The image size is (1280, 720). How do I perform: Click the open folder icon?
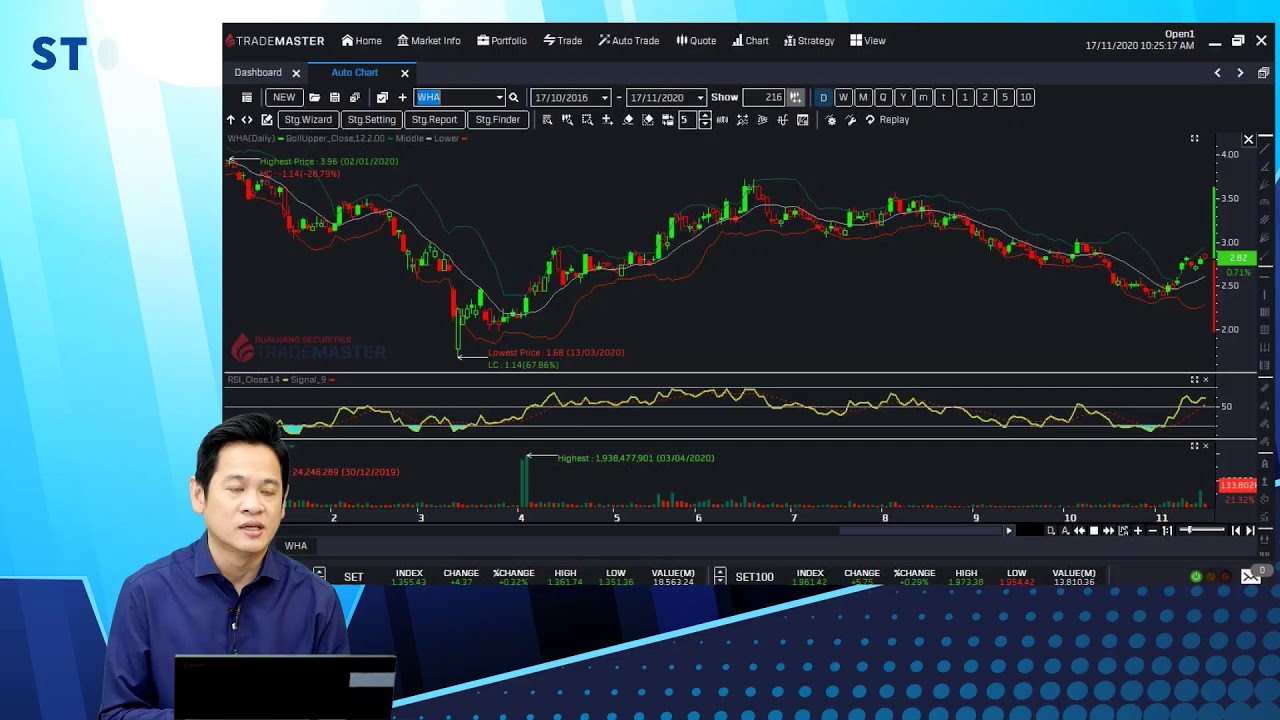tap(314, 97)
